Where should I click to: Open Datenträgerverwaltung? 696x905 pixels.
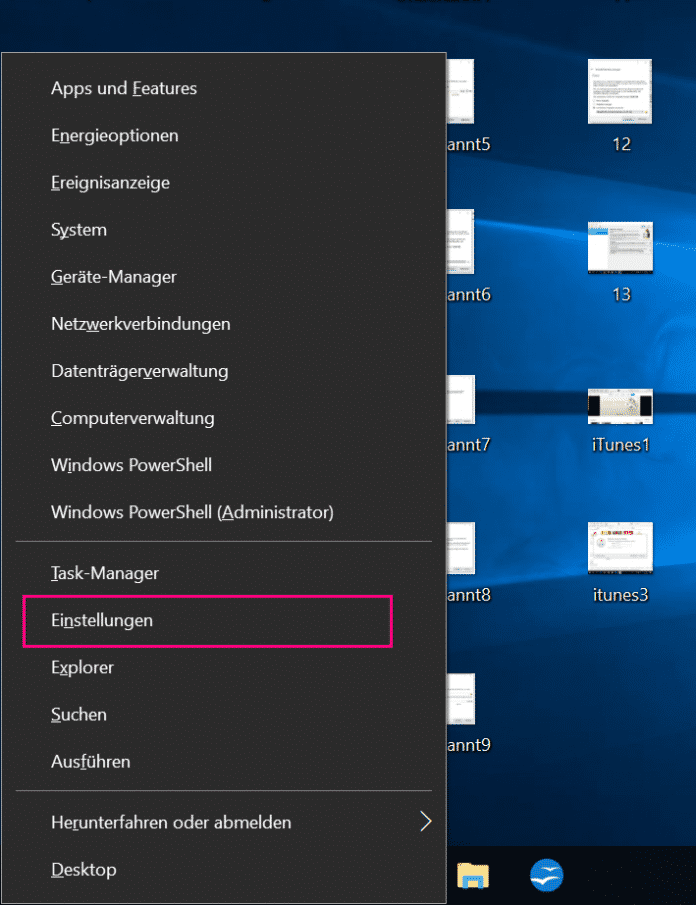click(140, 371)
